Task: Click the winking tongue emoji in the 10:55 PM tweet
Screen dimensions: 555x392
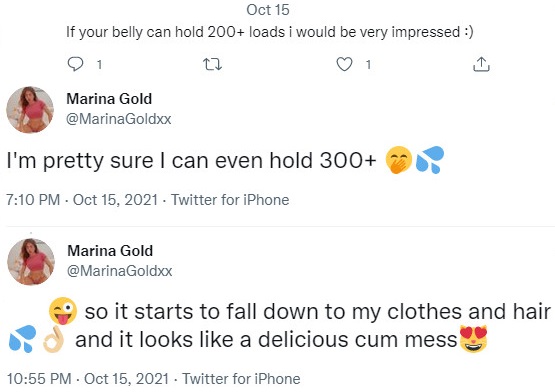Action: tap(63, 311)
